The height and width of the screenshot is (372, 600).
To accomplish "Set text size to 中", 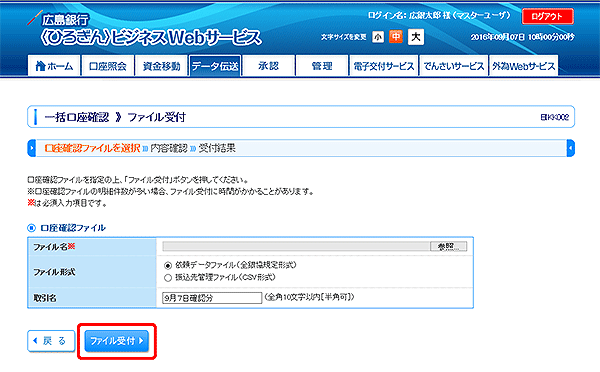I will tap(396, 37).
